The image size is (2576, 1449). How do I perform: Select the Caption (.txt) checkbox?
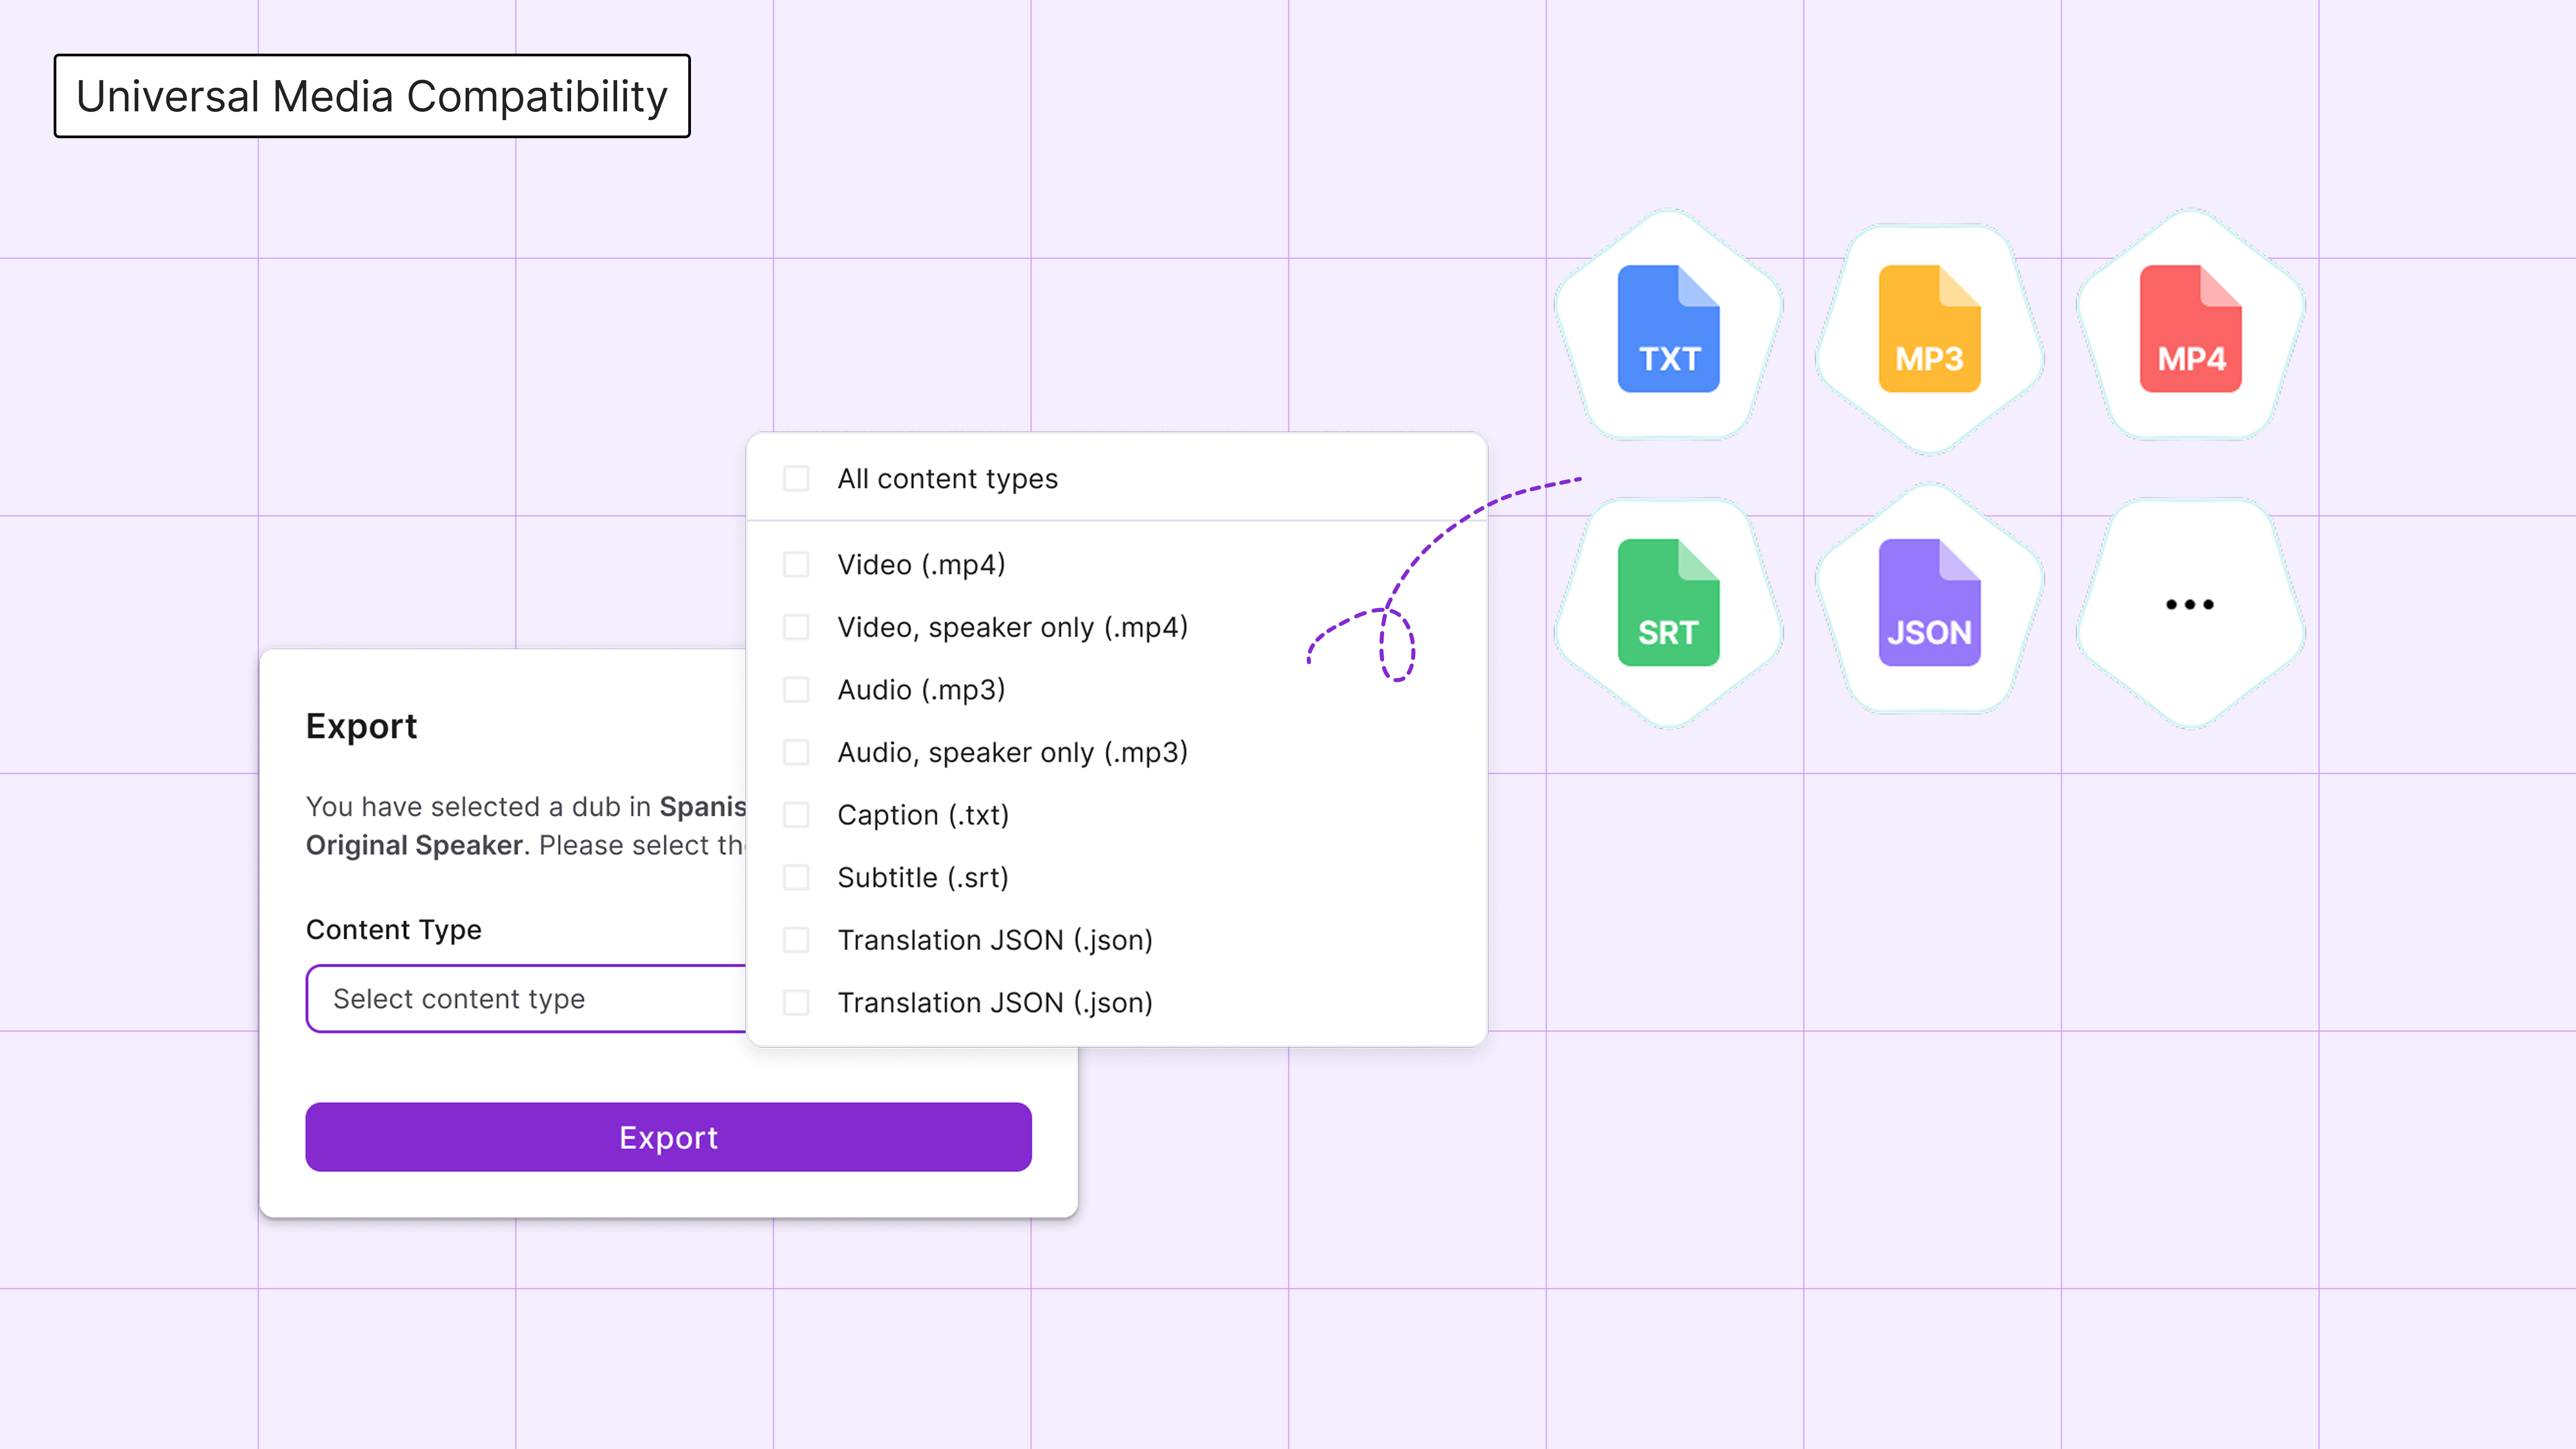[796, 815]
